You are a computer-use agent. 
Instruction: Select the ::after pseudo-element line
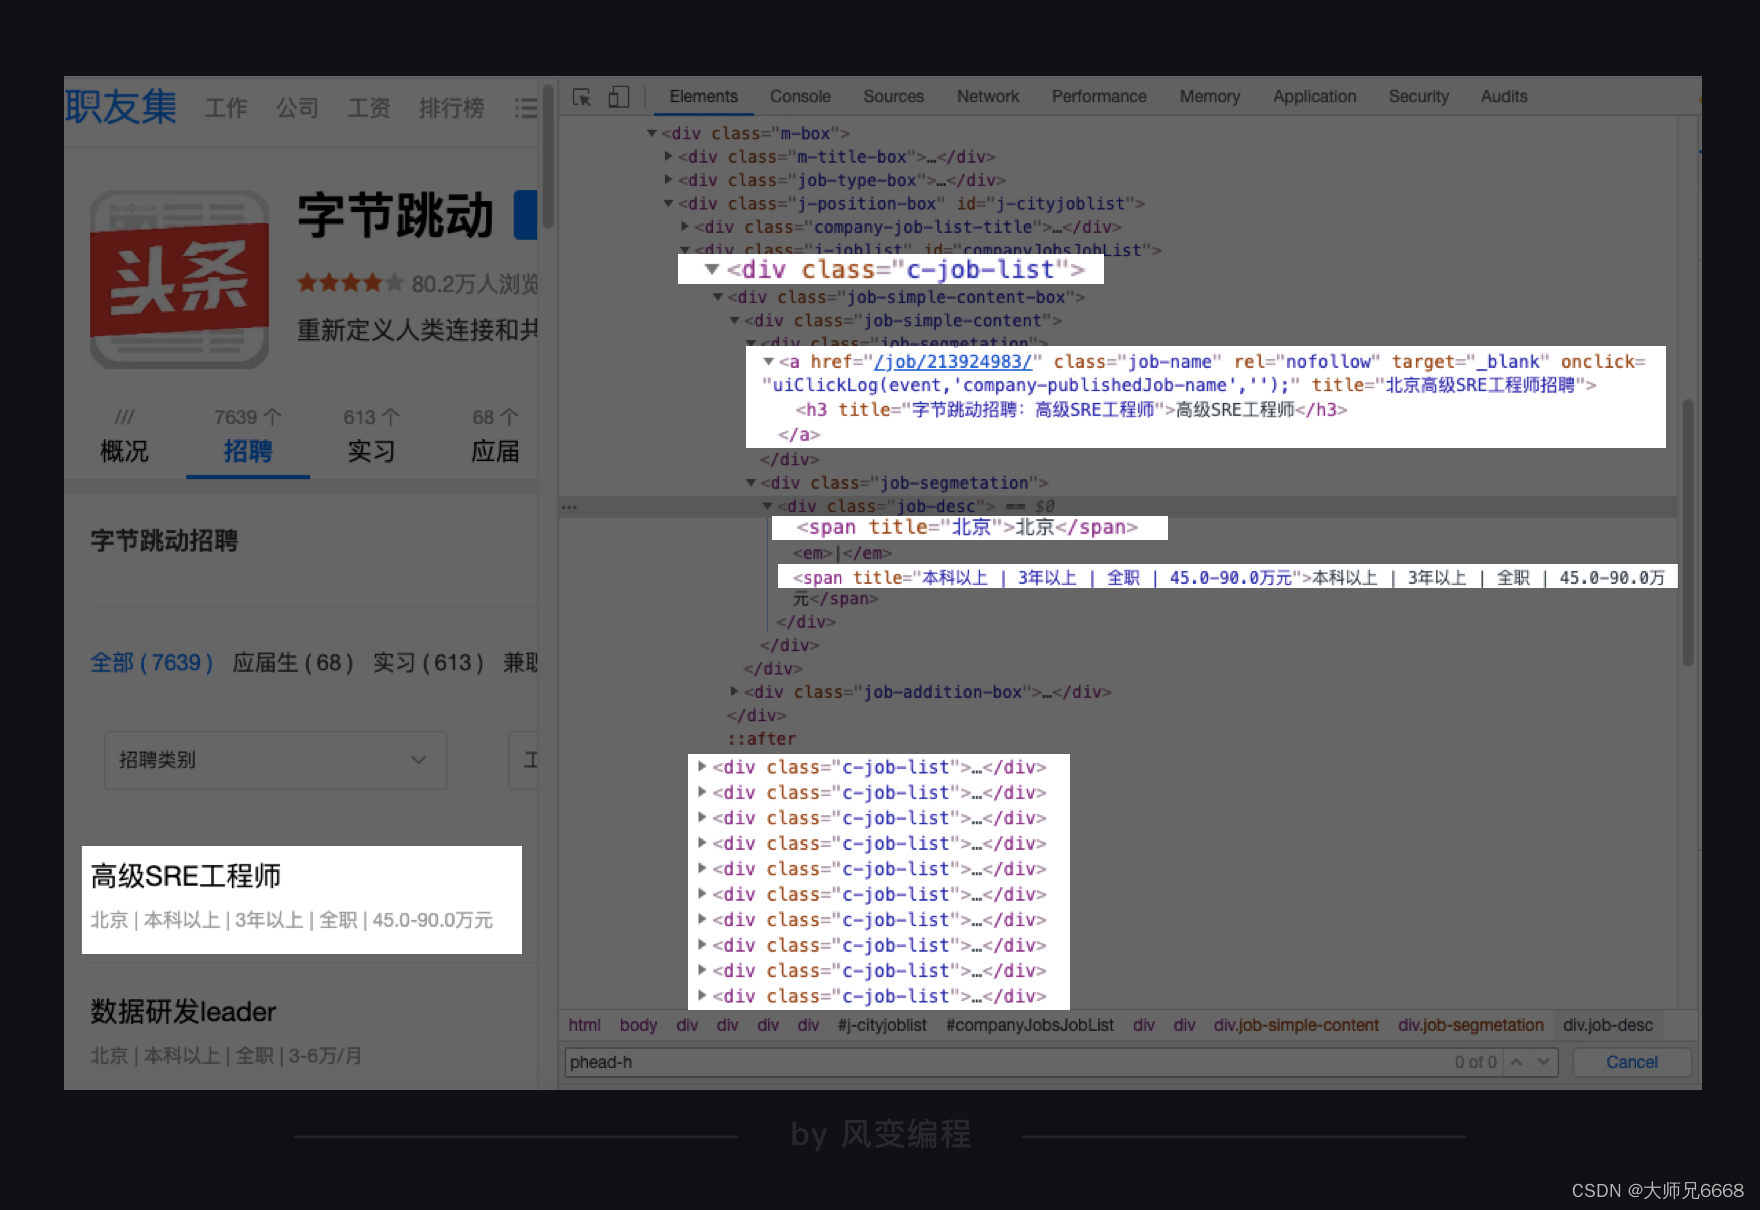click(761, 739)
